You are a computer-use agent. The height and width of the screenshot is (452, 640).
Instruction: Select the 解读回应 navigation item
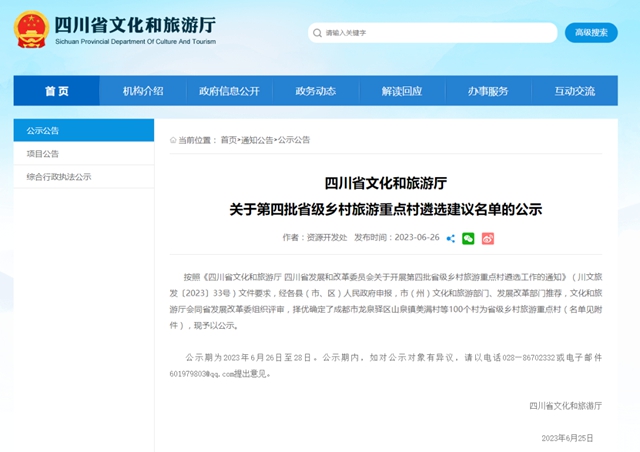point(401,91)
